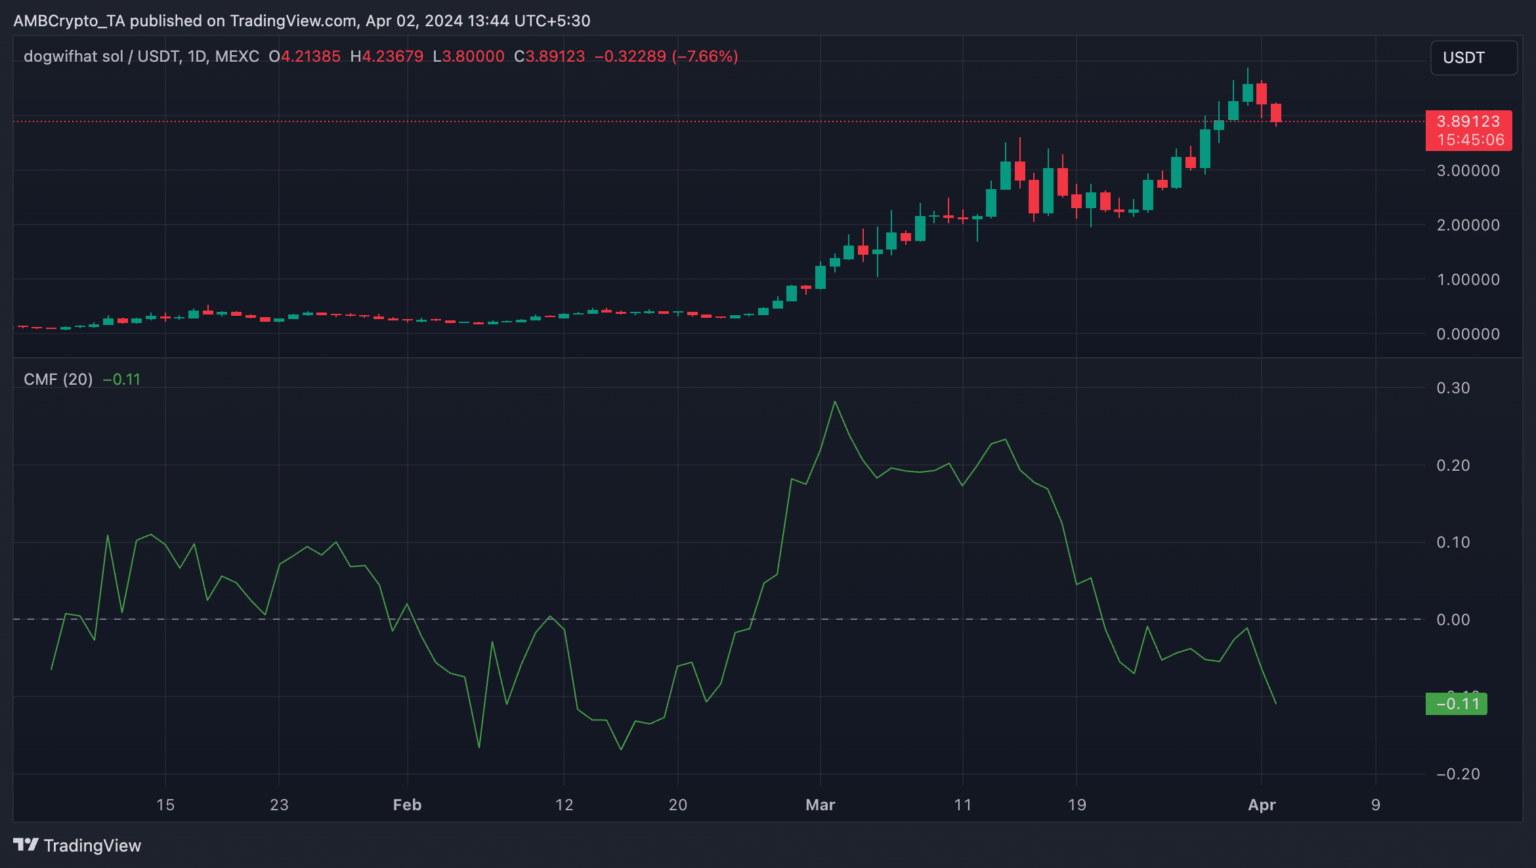This screenshot has height=868, width=1536.
Task: Select the last red candlestick
Action: (1276, 112)
